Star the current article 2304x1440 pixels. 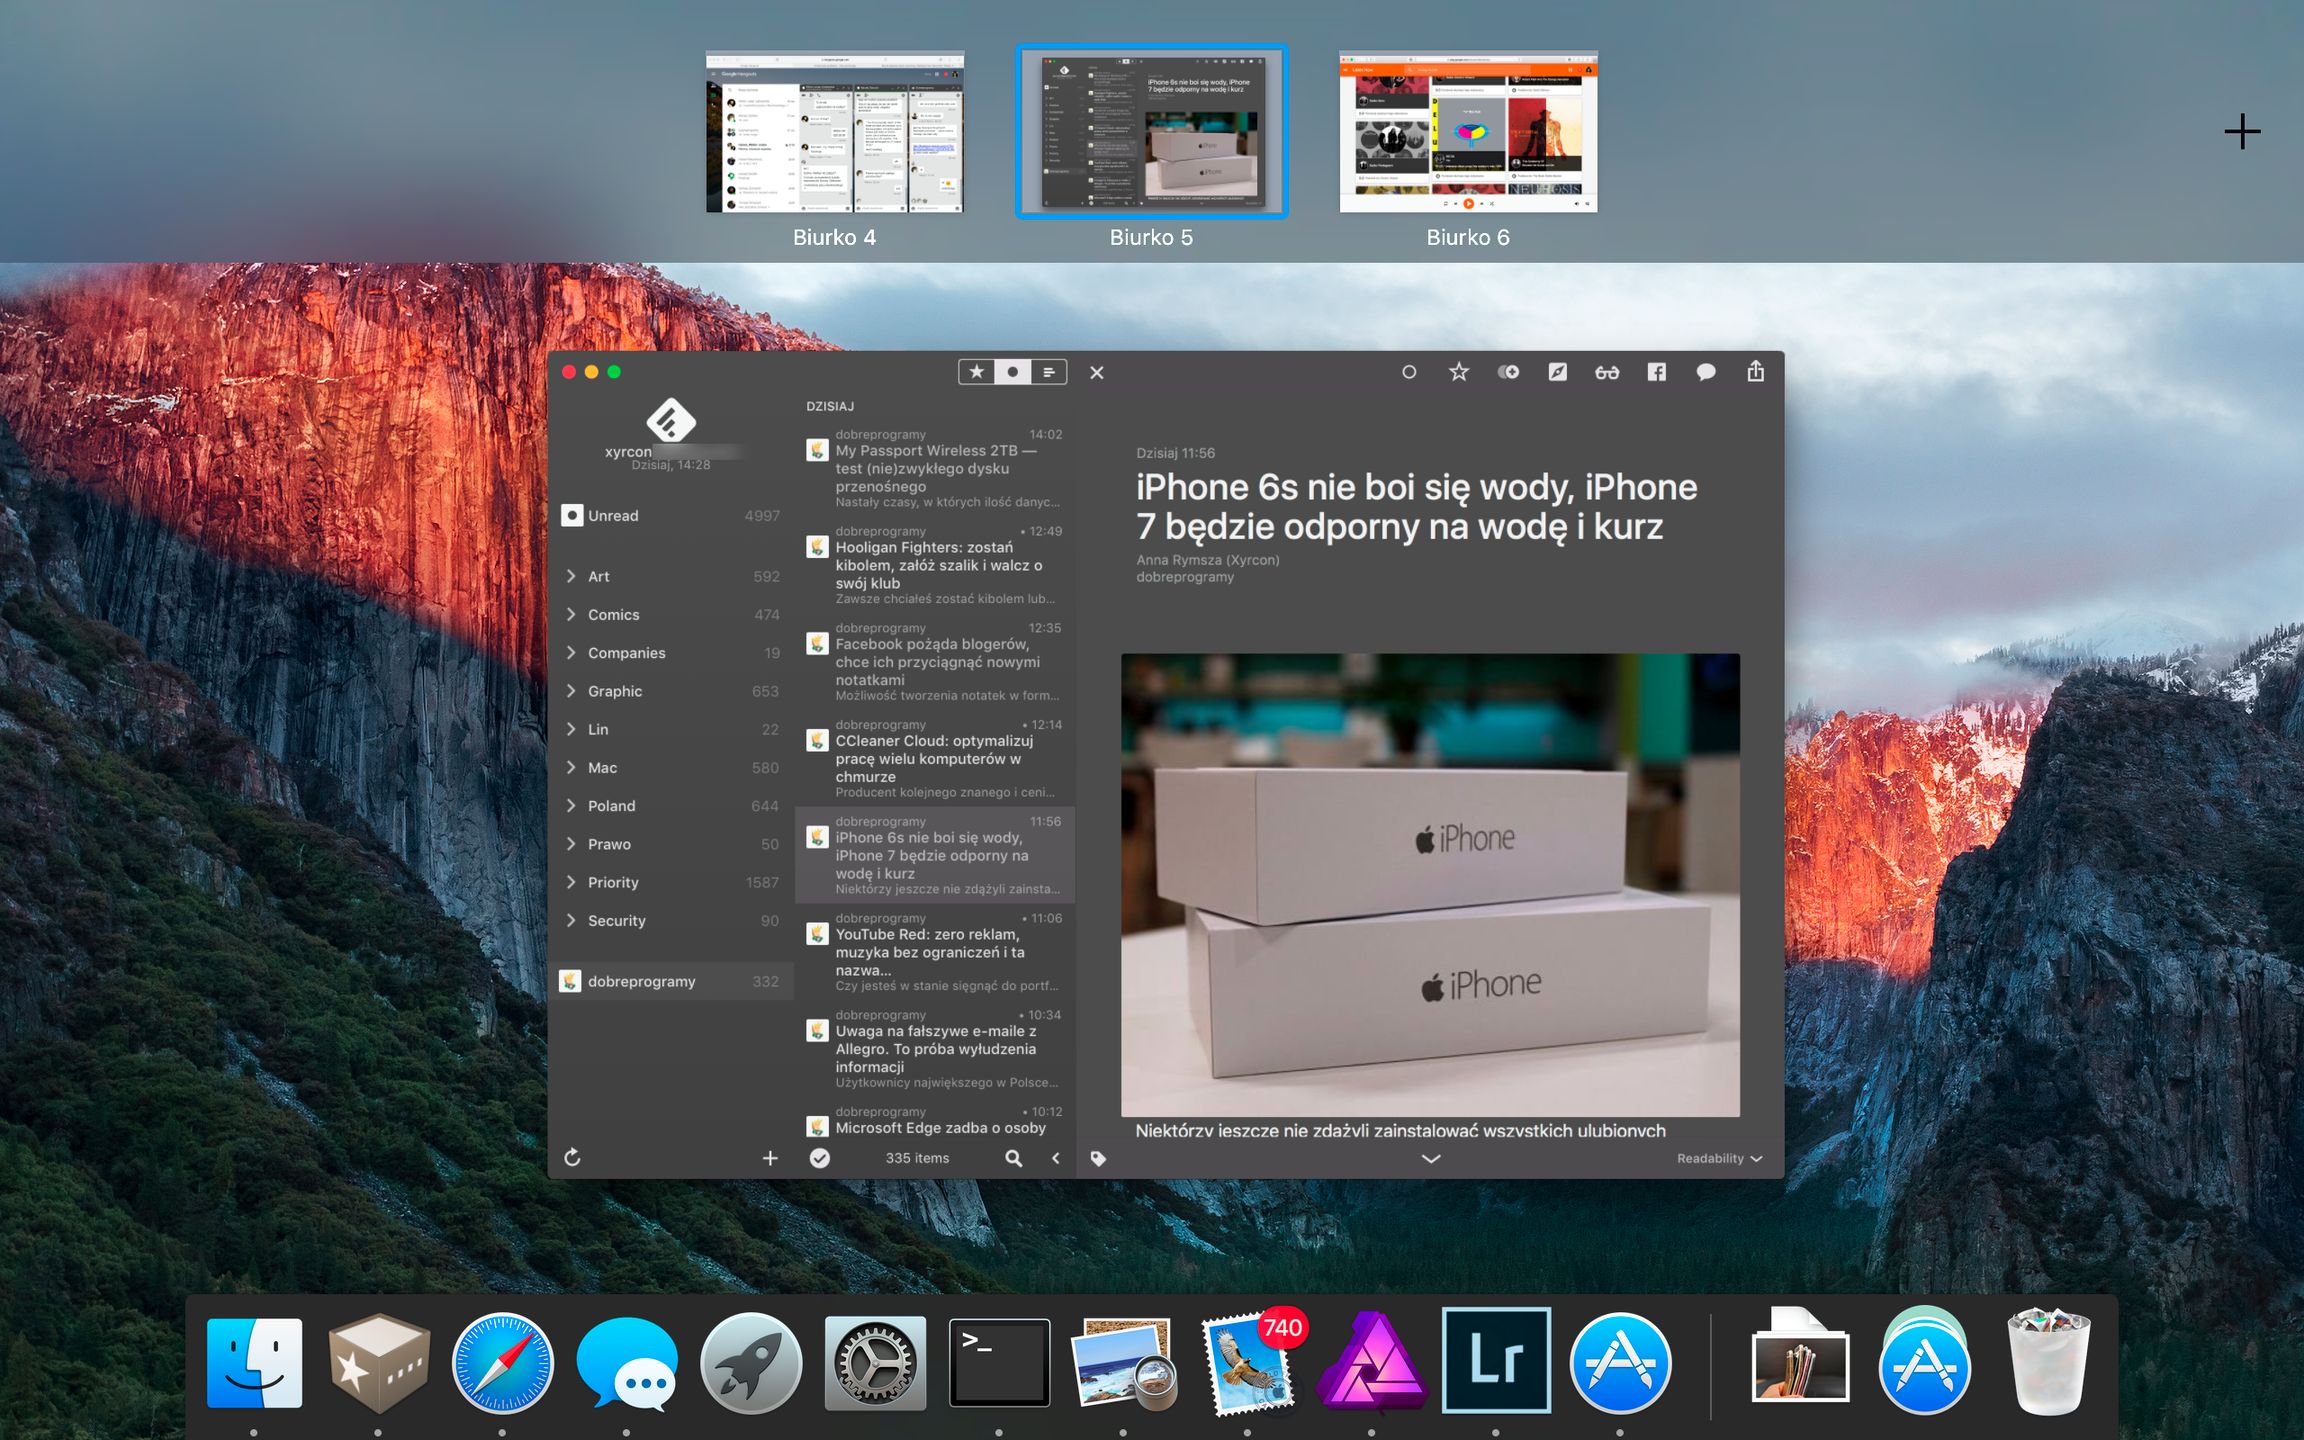tap(1458, 372)
